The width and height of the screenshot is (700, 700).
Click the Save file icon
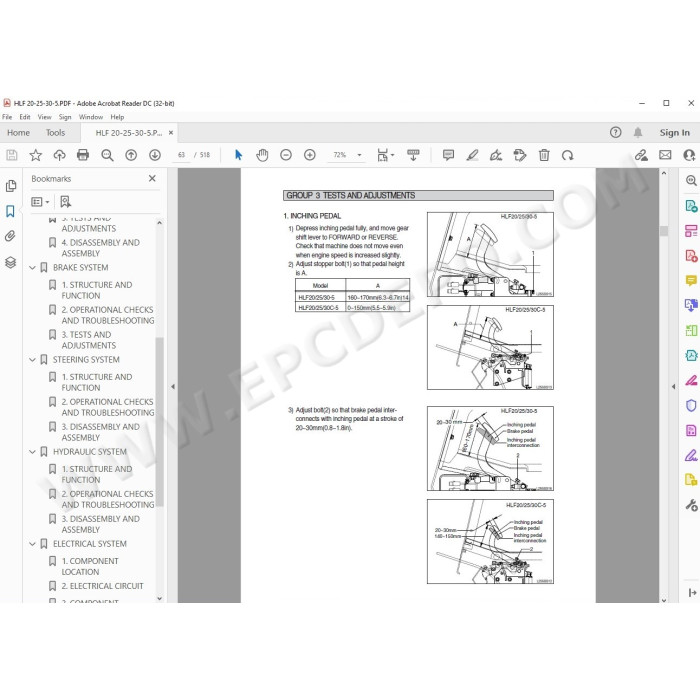tap(12, 155)
